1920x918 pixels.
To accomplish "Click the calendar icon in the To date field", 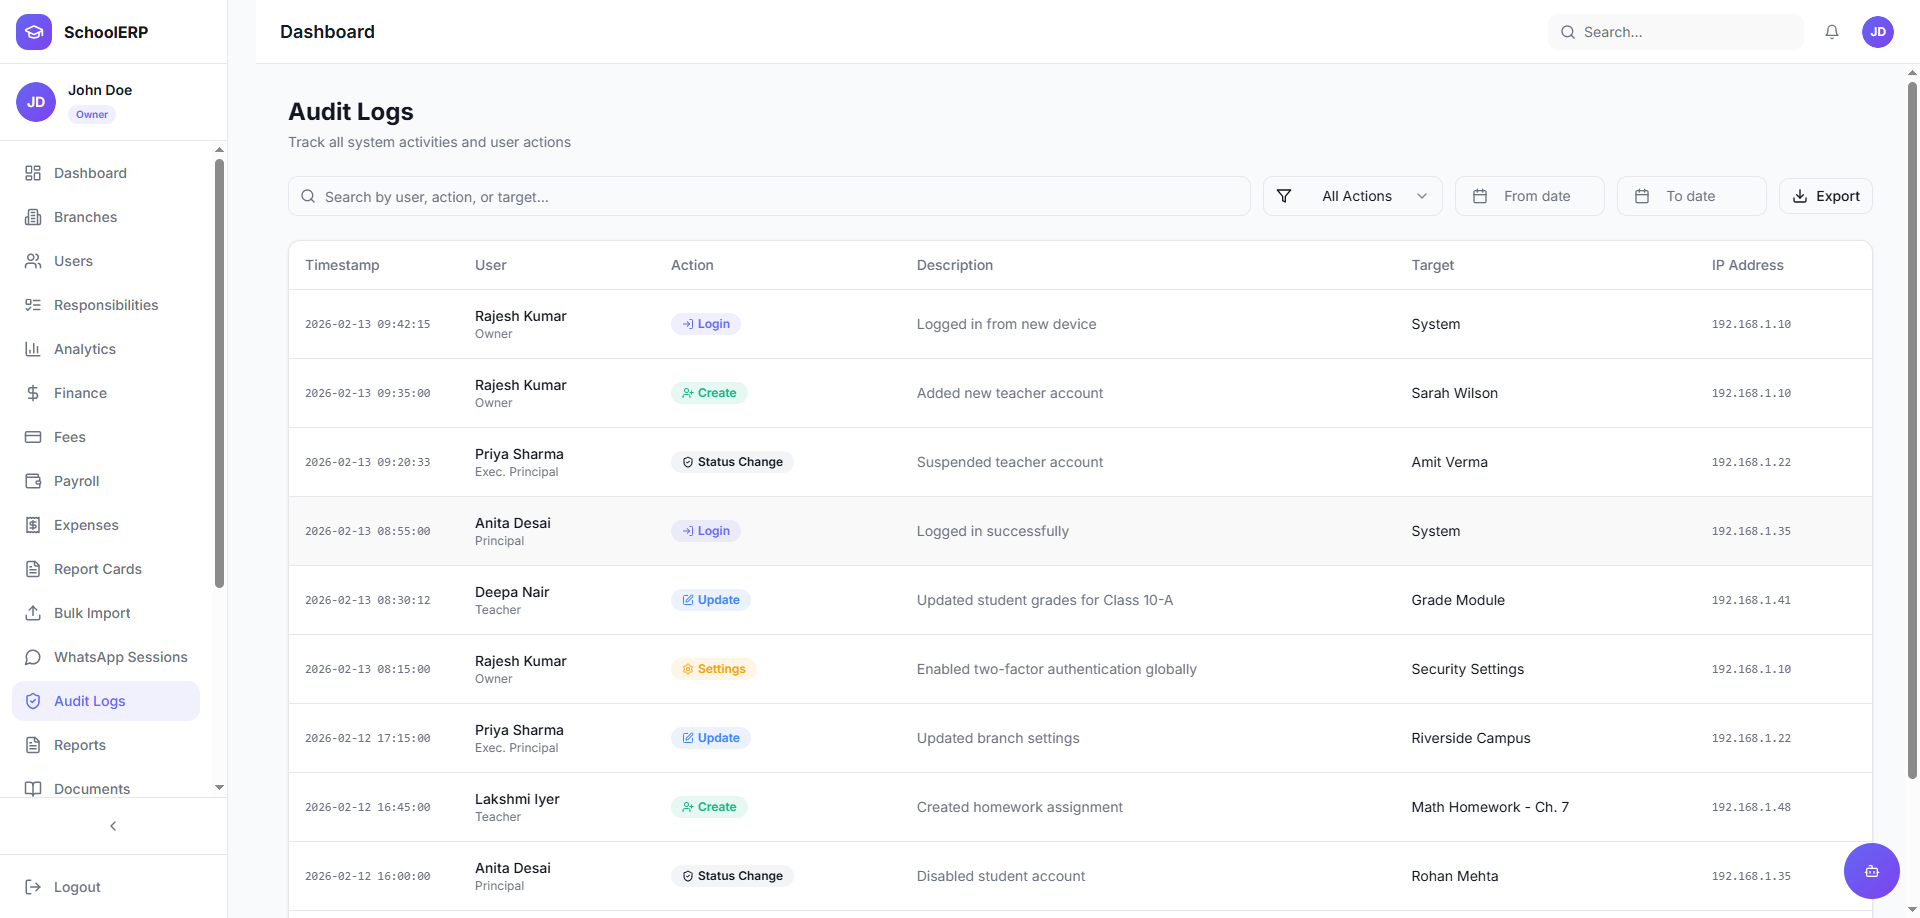I will 1642,196.
